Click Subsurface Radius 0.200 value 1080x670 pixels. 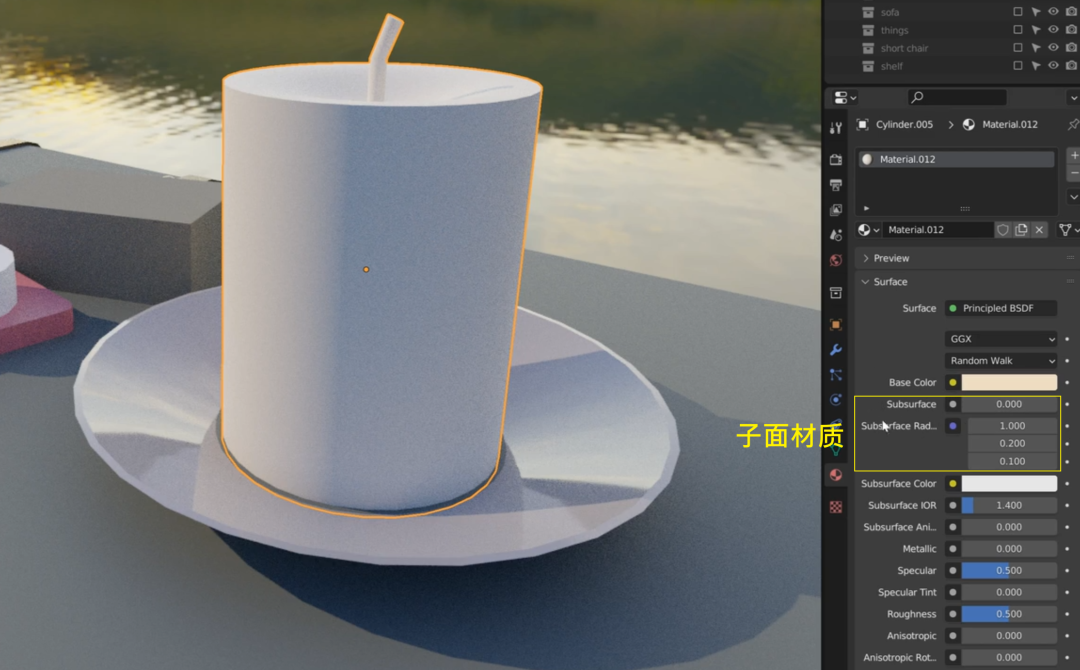1012,443
